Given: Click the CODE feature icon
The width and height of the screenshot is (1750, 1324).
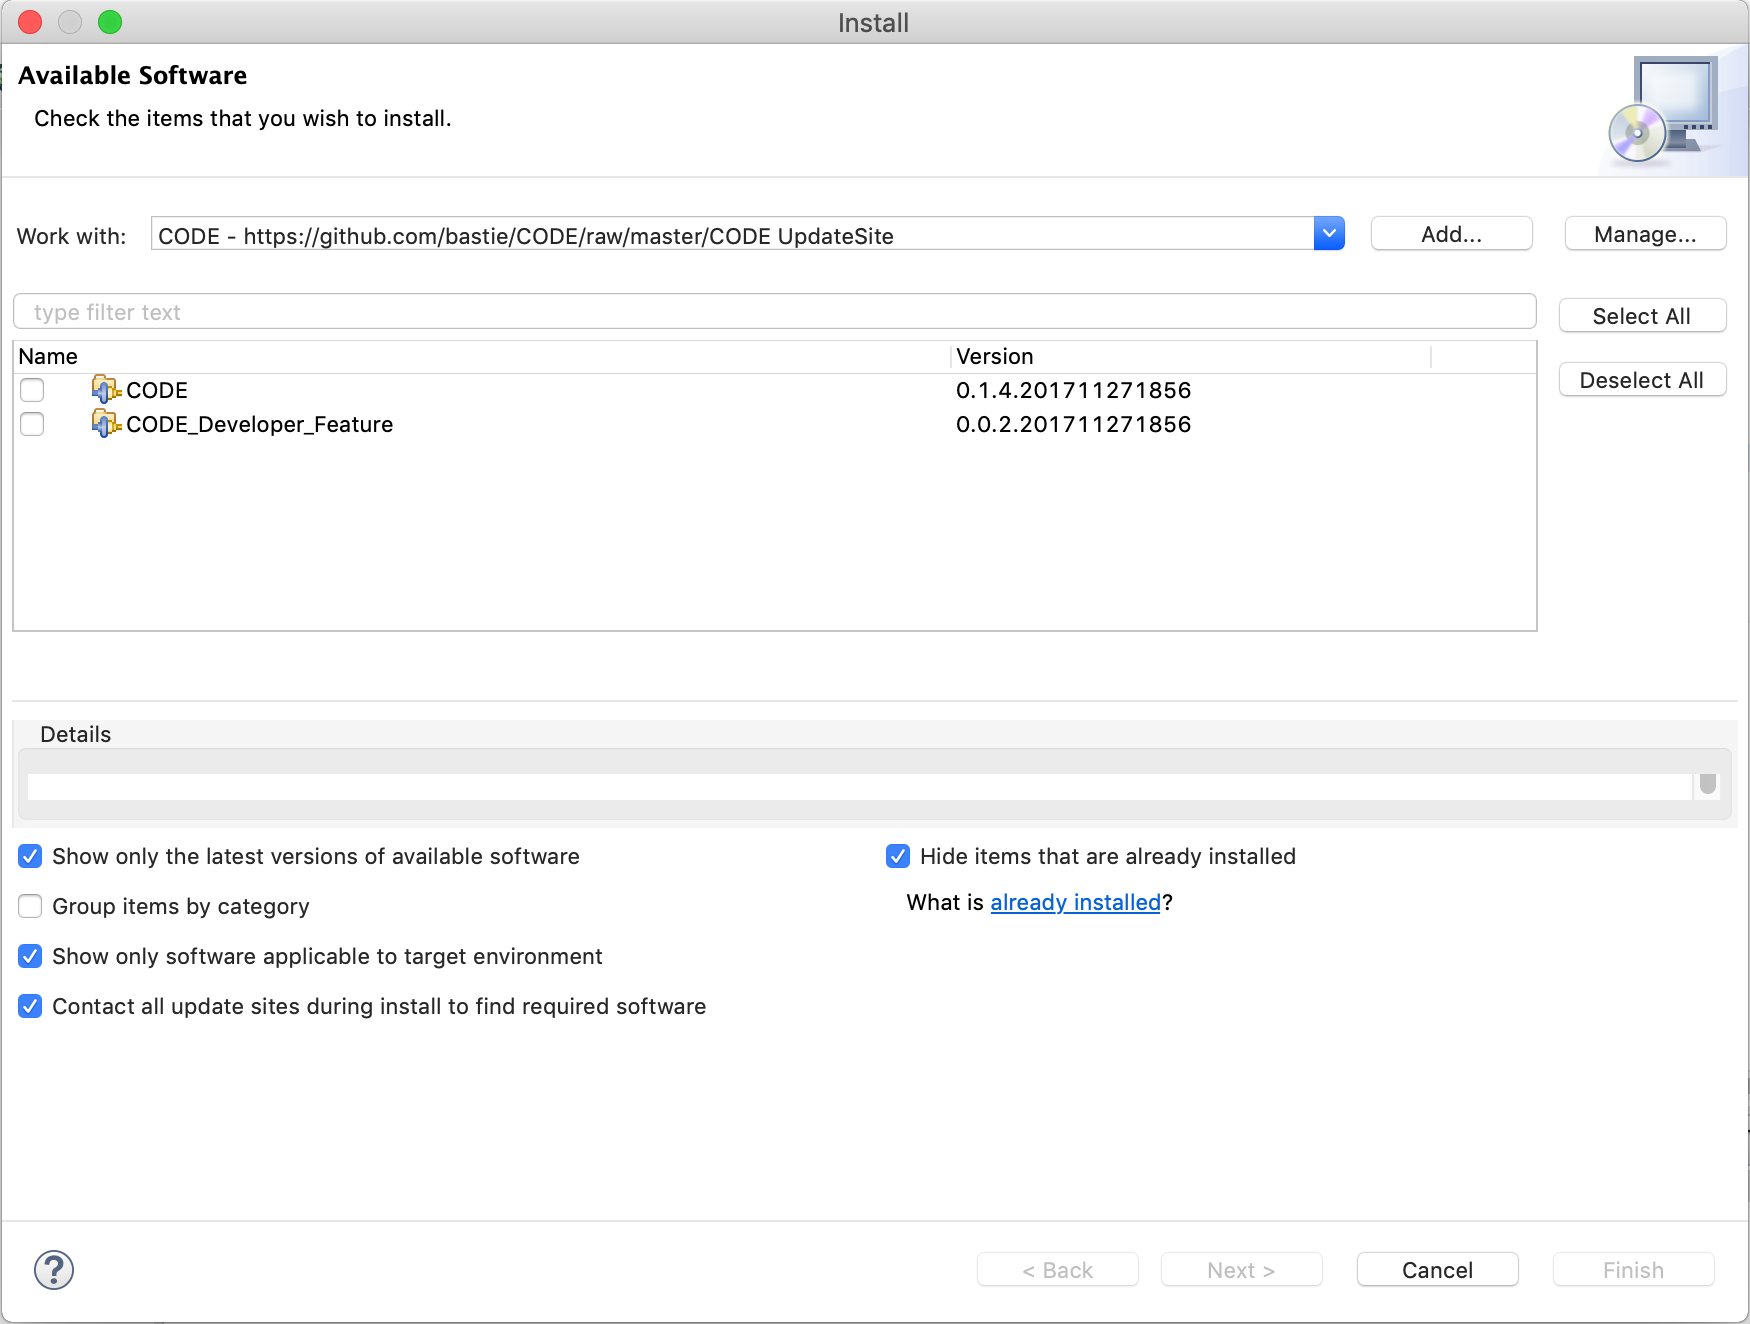Looking at the screenshot, I should click(106, 389).
